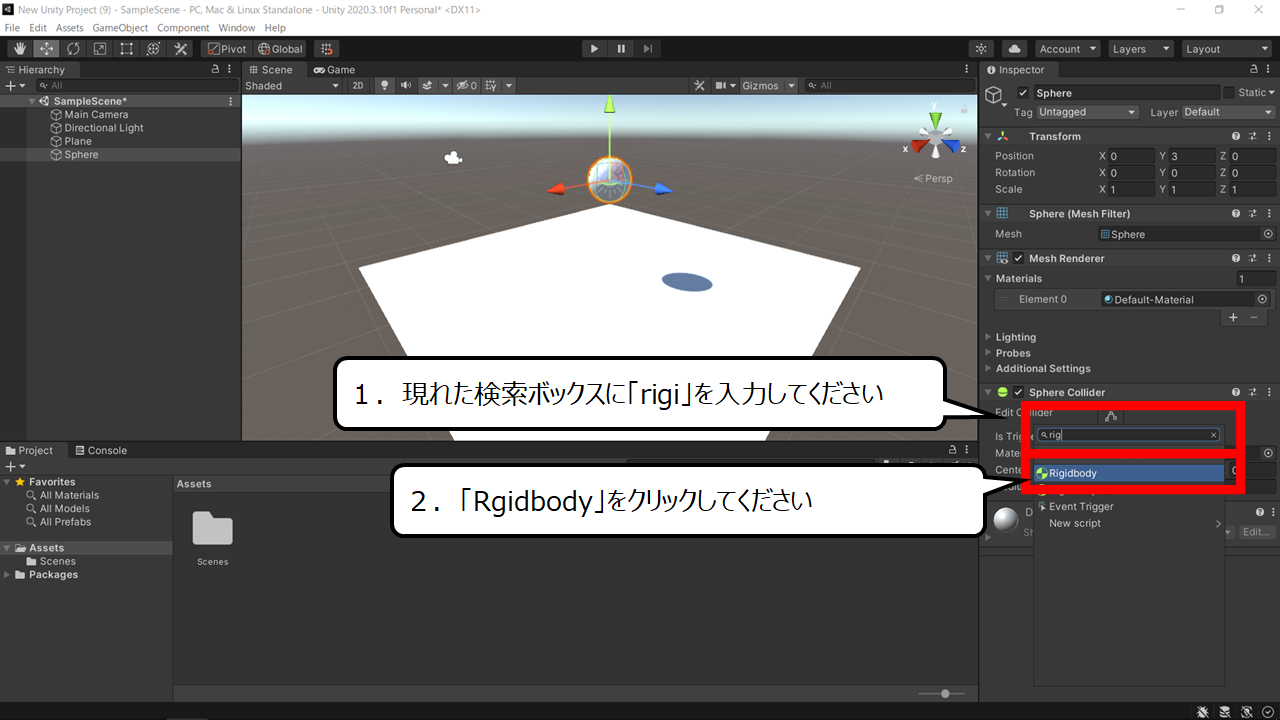Add a material with plus button
The height and width of the screenshot is (720, 1280).
[1233, 317]
